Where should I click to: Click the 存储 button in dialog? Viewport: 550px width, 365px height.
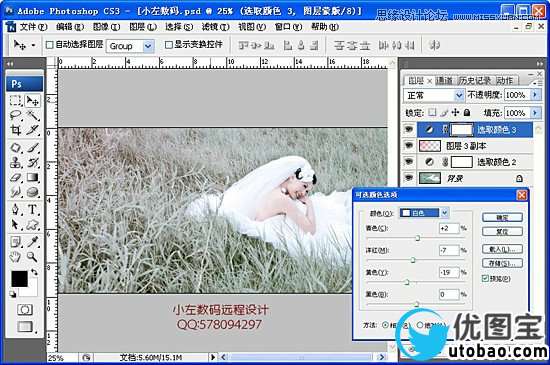[x=502, y=263]
